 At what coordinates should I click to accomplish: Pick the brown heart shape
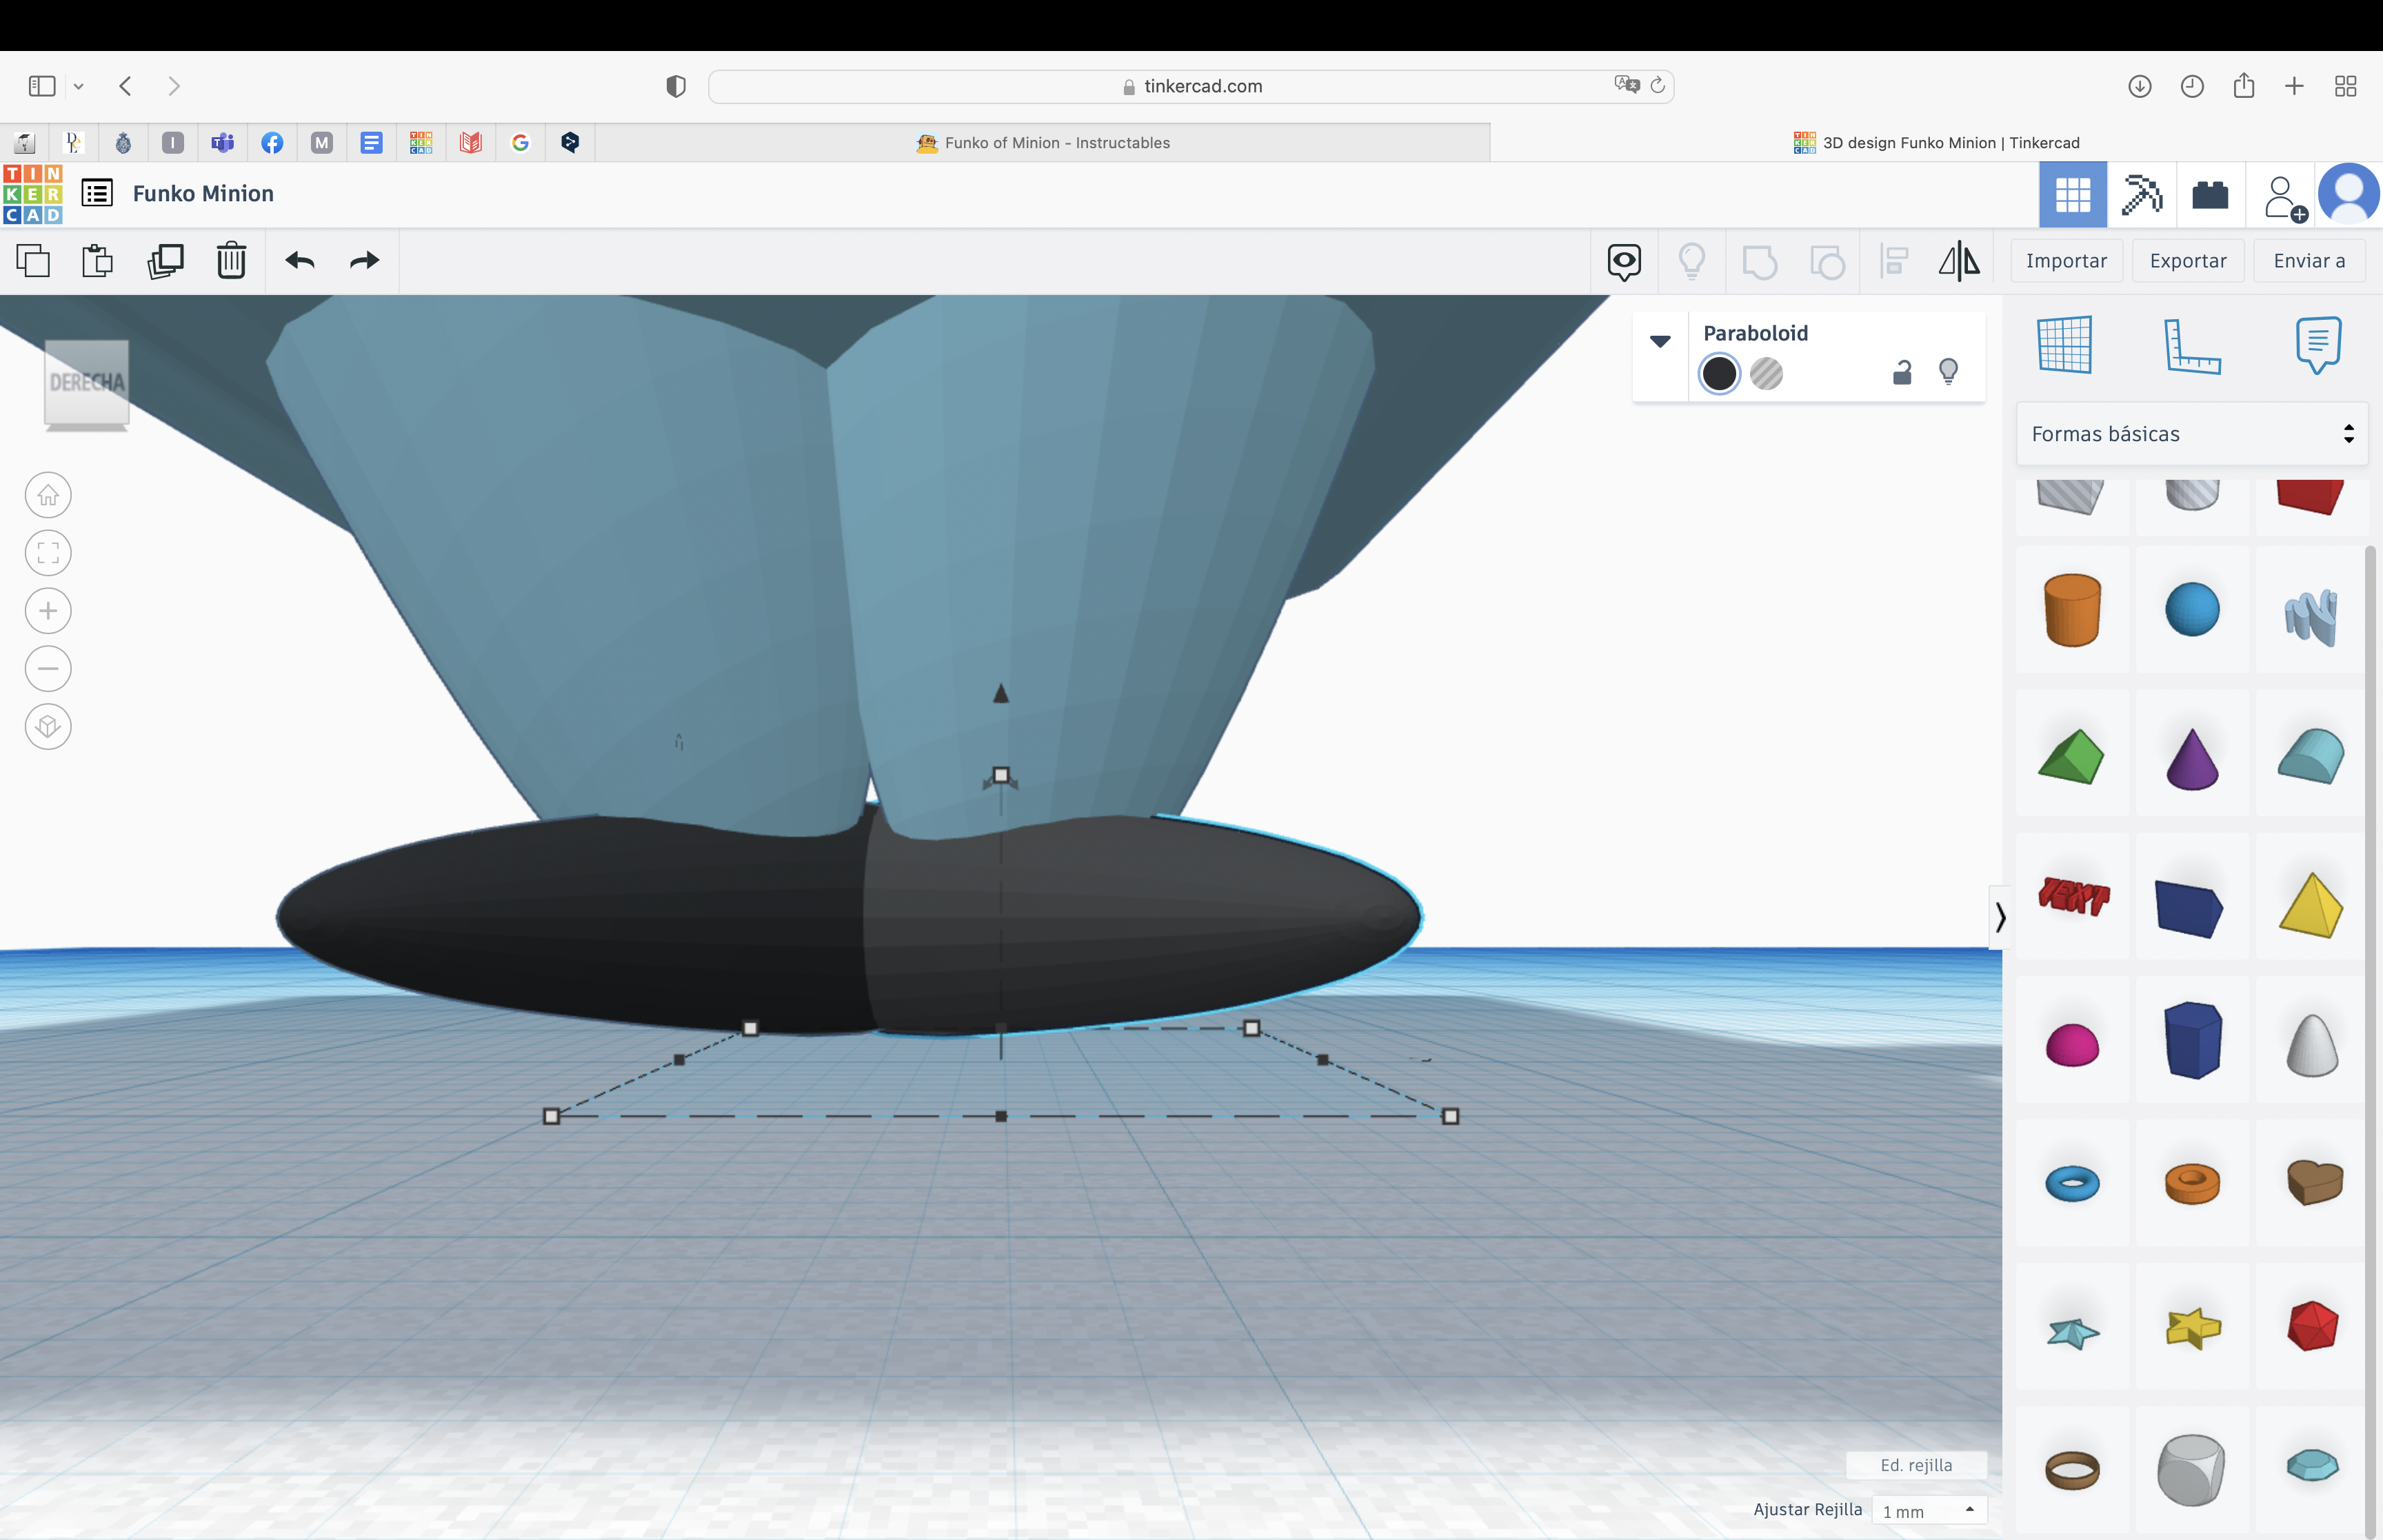2315,1183
